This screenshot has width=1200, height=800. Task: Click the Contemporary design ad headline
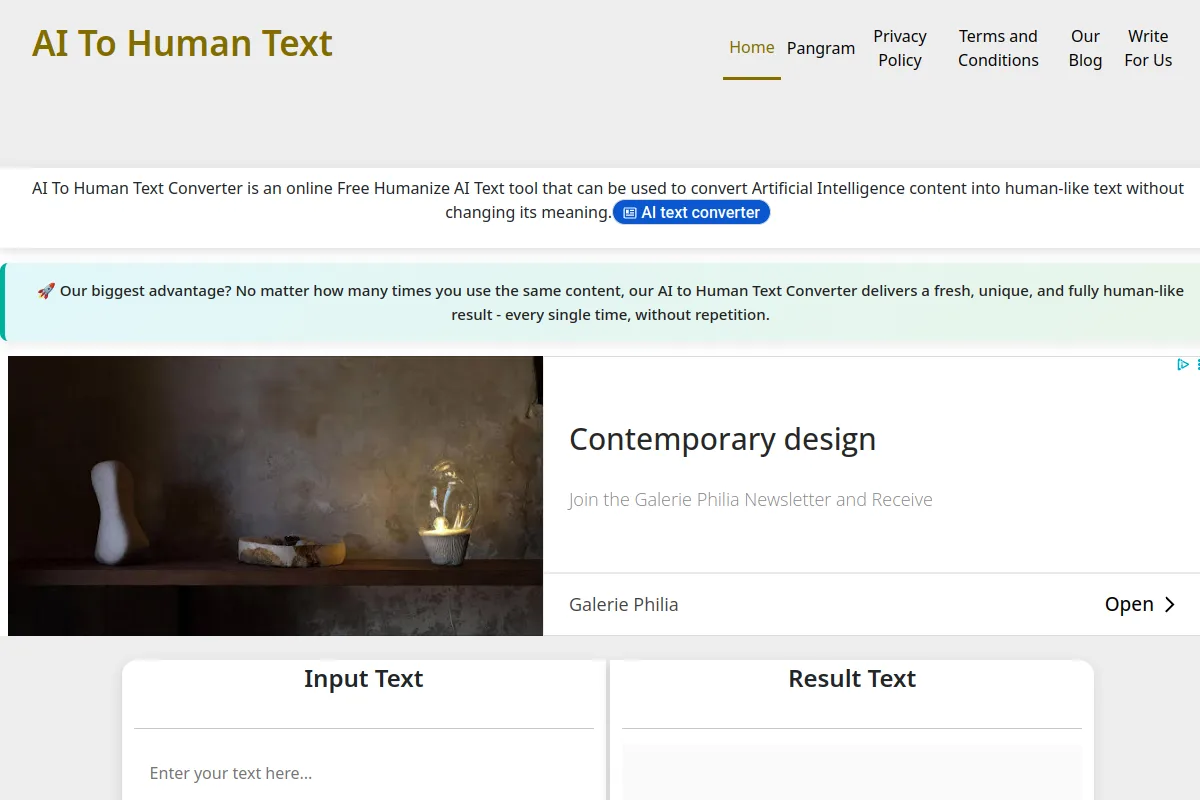(722, 439)
